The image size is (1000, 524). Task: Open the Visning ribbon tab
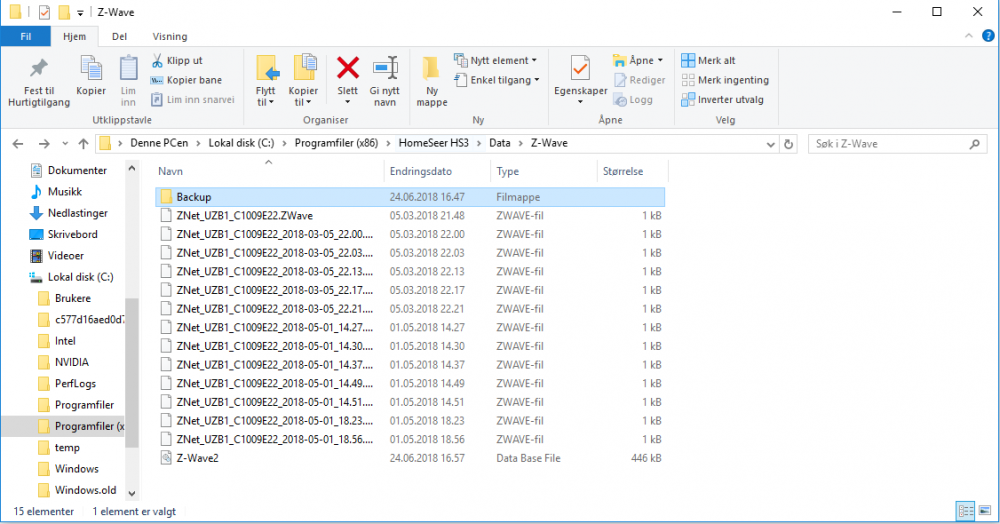click(x=169, y=36)
